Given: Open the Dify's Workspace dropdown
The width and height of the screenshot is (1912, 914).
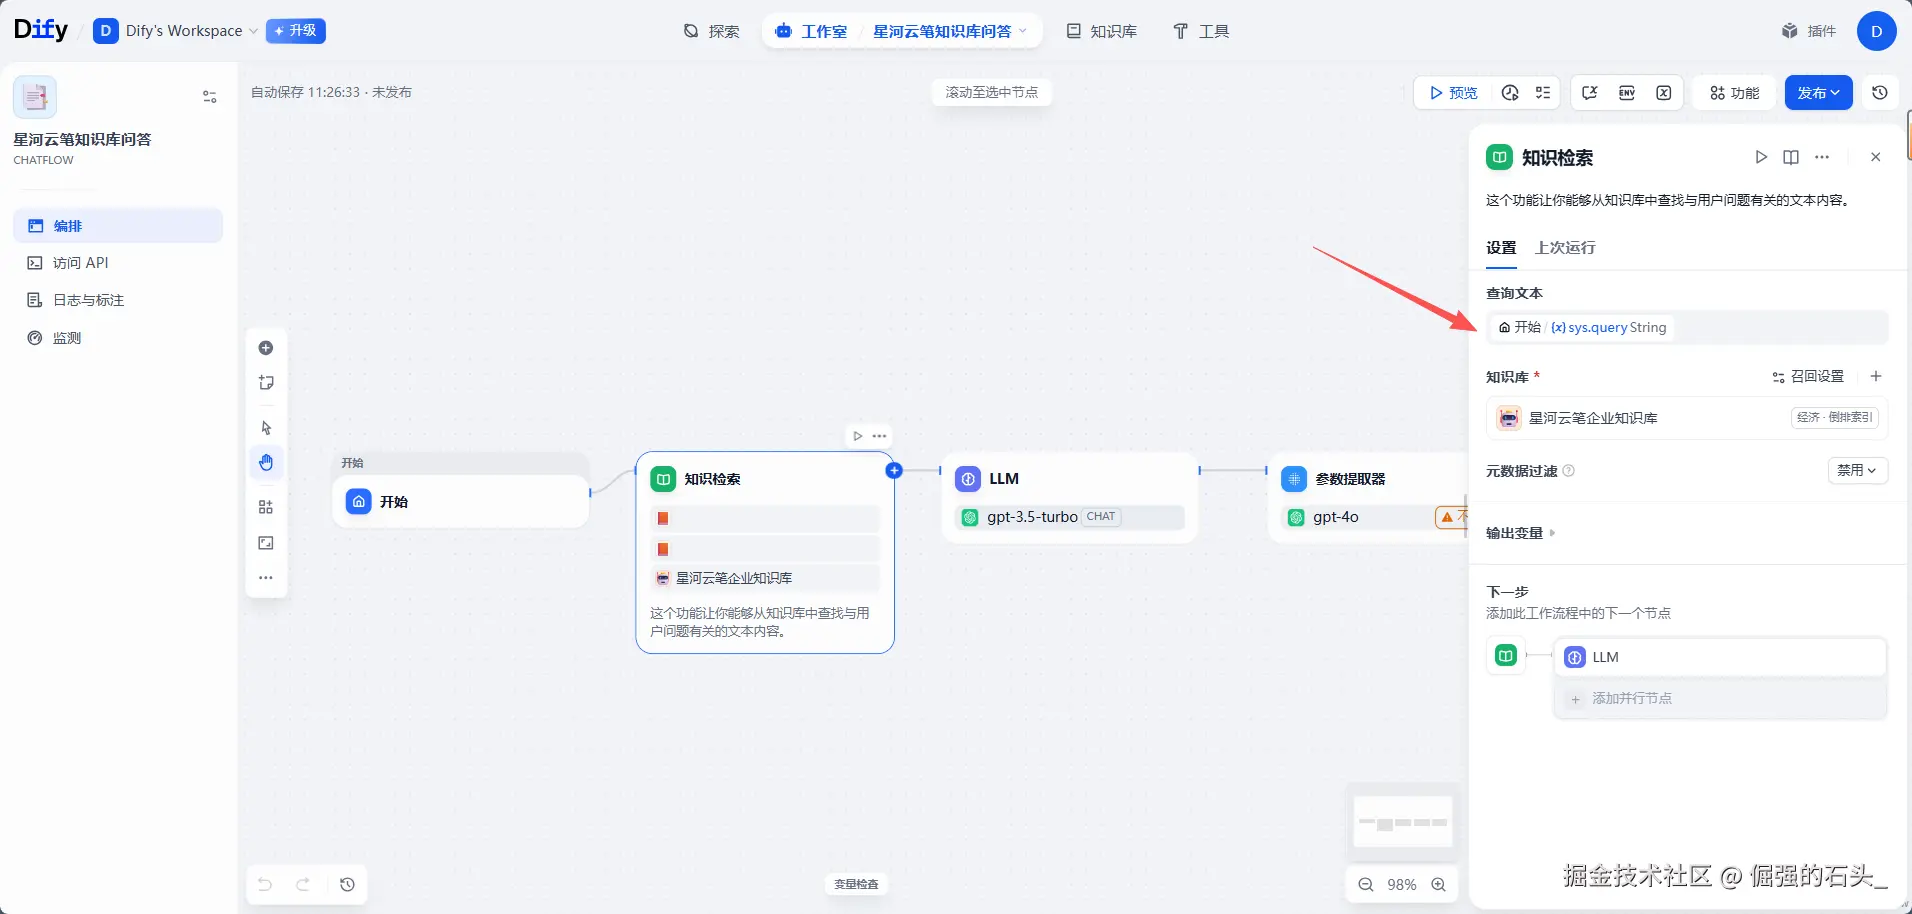Looking at the screenshot, I should coord(176,31).
